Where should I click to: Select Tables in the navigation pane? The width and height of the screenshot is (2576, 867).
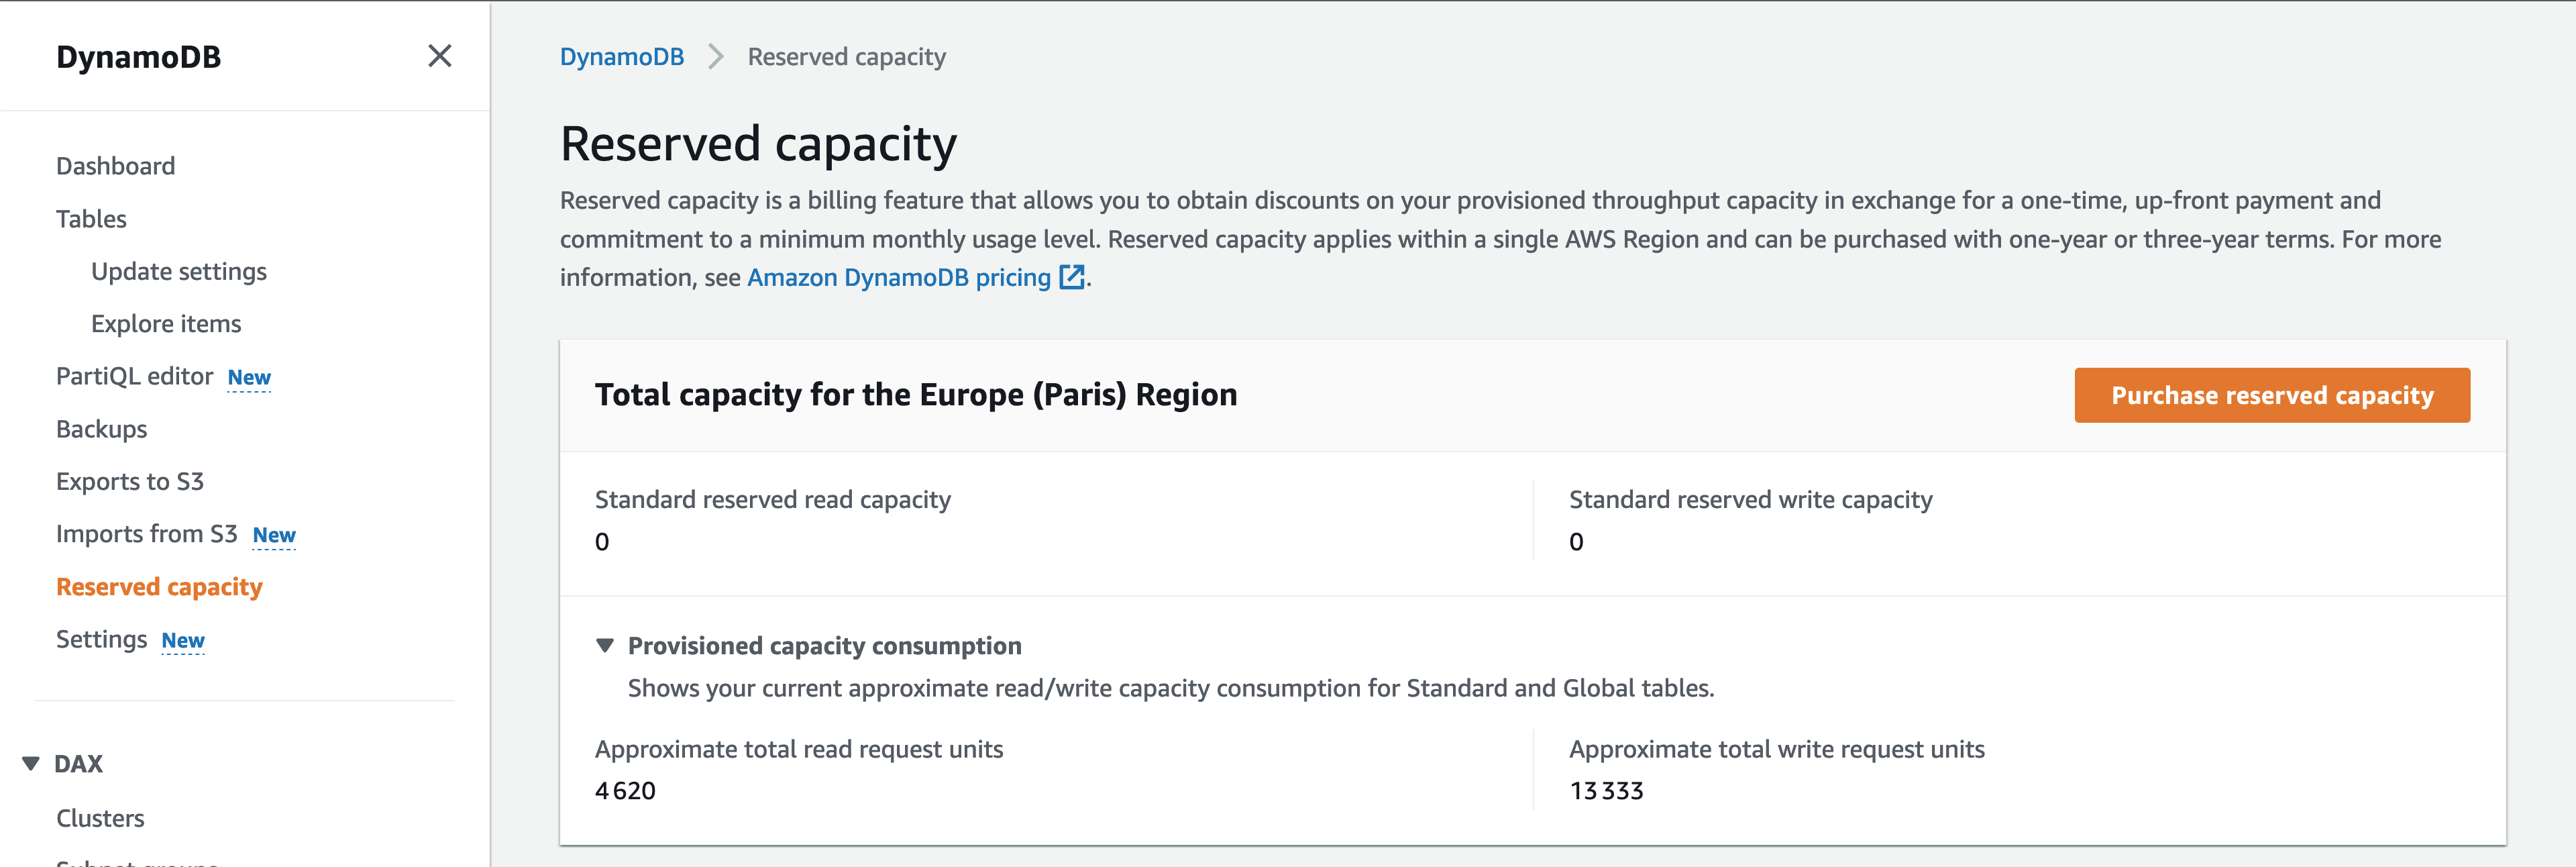91,219
